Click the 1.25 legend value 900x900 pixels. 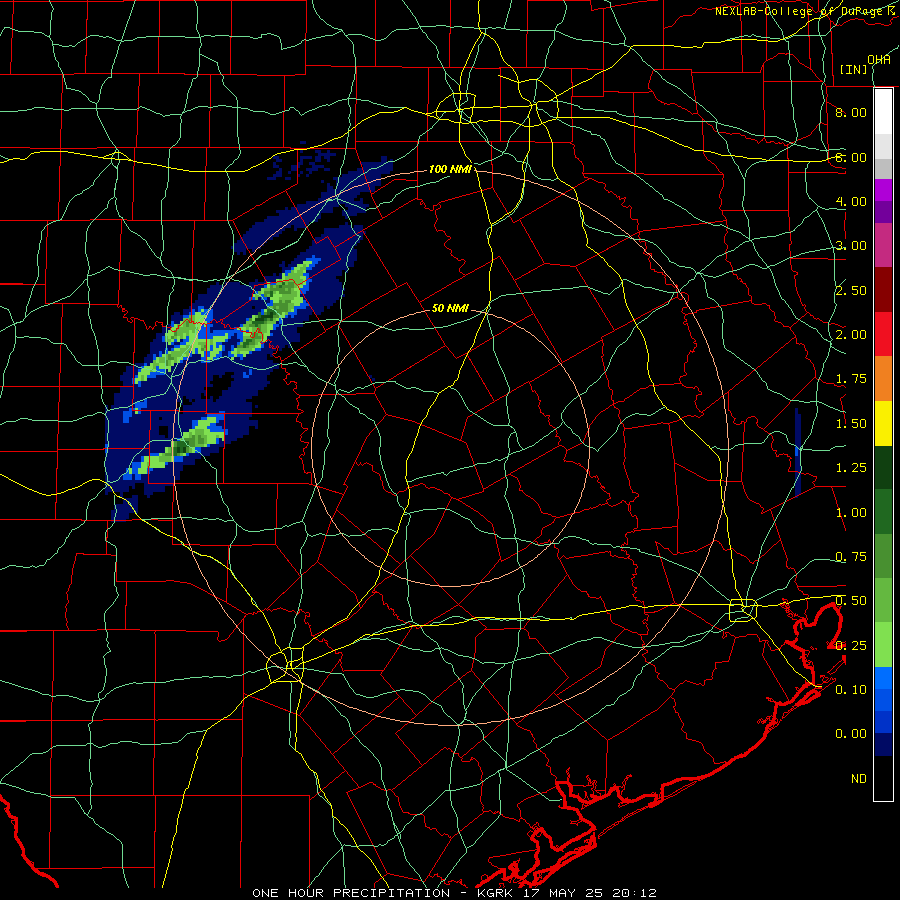pos(851,468)
